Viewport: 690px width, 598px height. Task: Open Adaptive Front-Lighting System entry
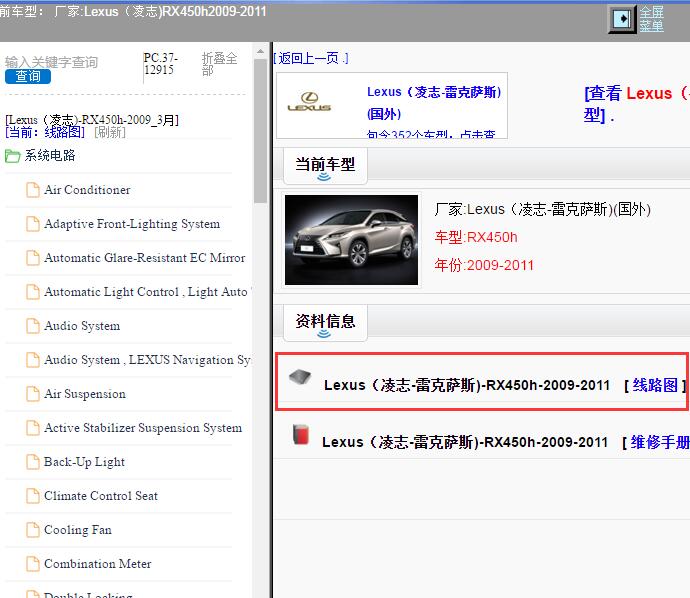[x=132, y=224]
